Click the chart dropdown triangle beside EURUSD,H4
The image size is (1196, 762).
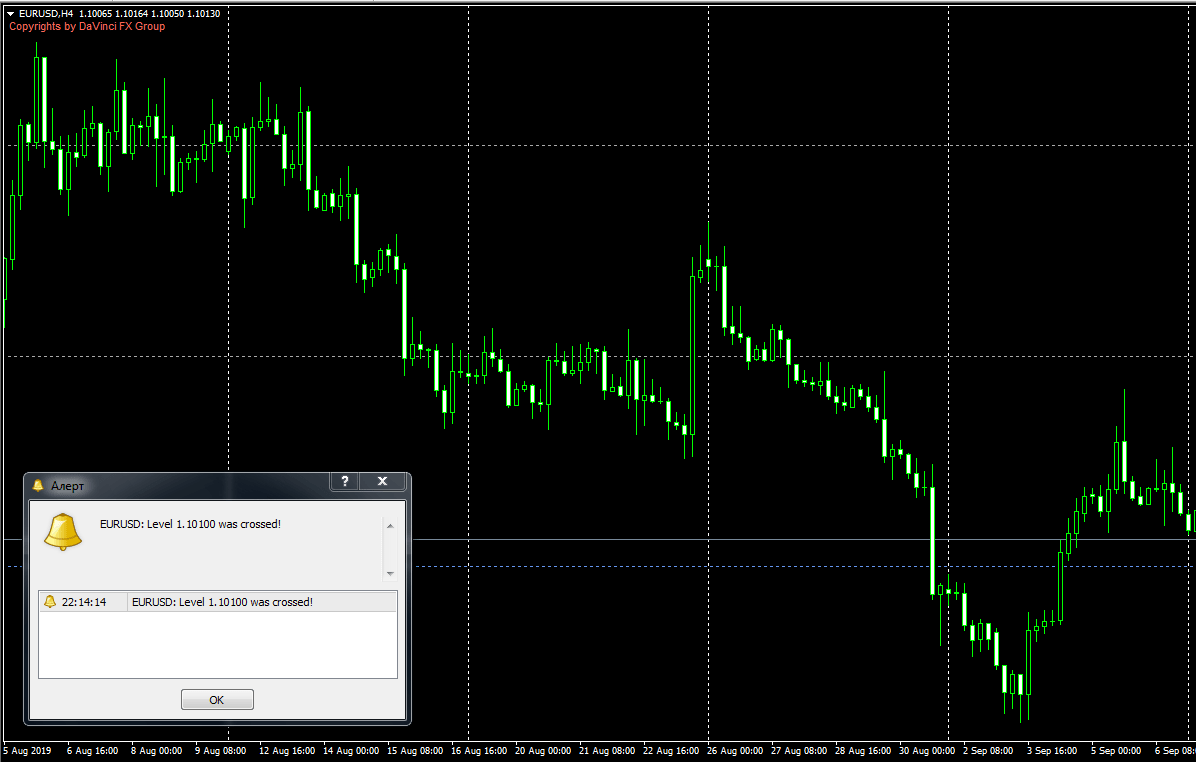point(11,14)
